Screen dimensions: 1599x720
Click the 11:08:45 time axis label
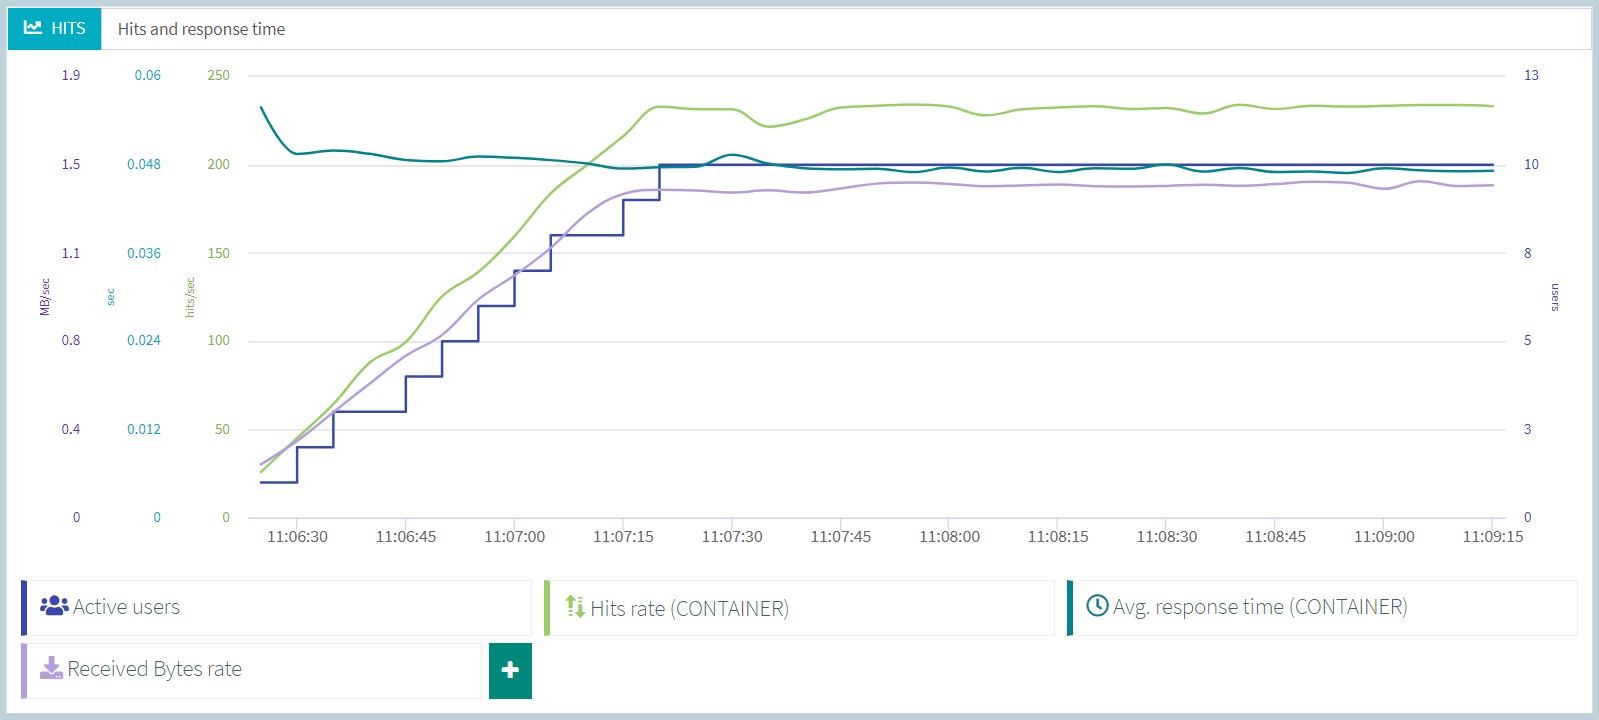[1275, 537]
